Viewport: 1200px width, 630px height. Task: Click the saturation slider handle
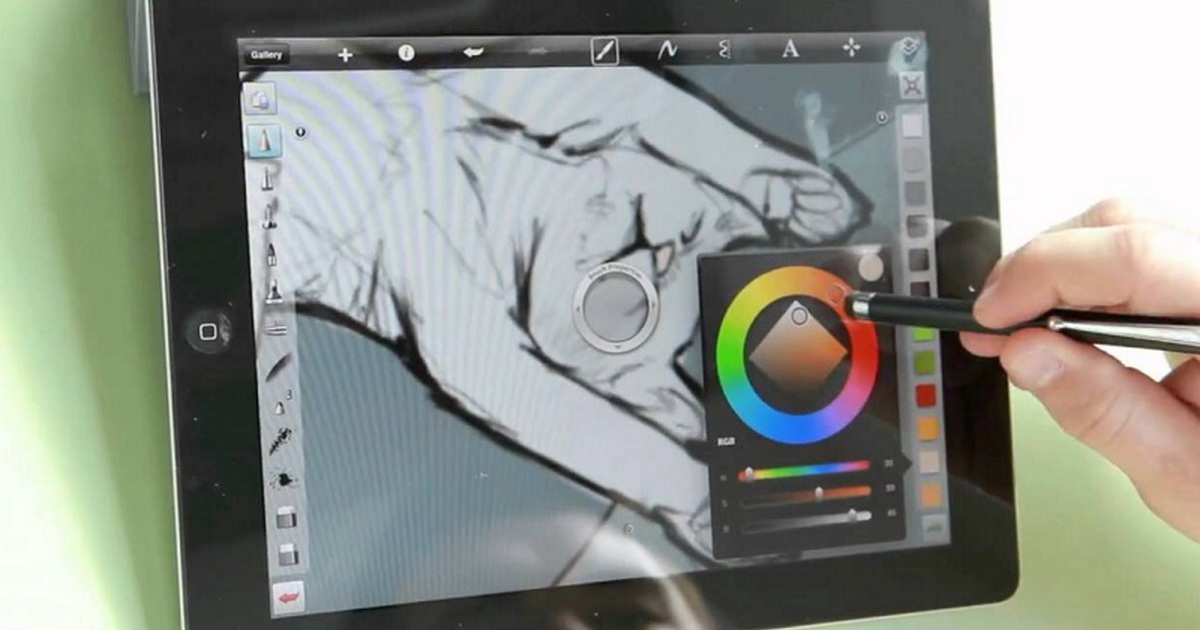point(819,492)
